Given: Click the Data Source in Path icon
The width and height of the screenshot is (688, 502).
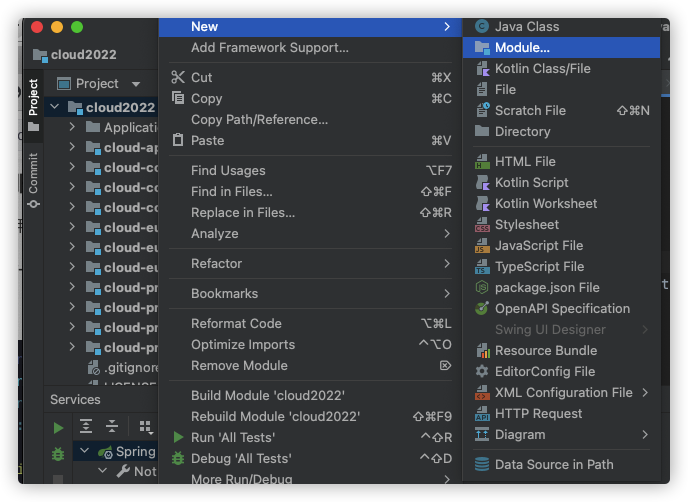Looking at the screenshot, I should pos(482,464).
